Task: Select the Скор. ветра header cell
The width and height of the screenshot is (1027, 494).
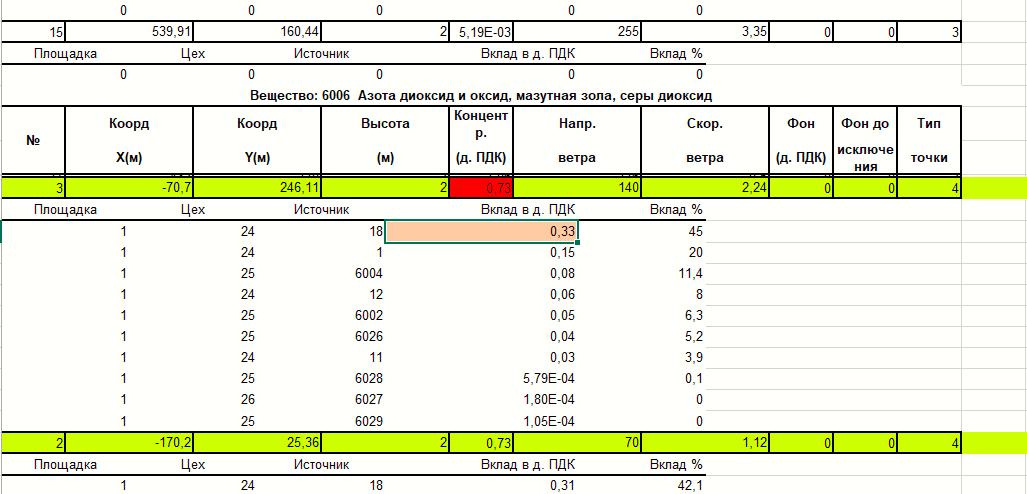Action: tap(704, 141)
